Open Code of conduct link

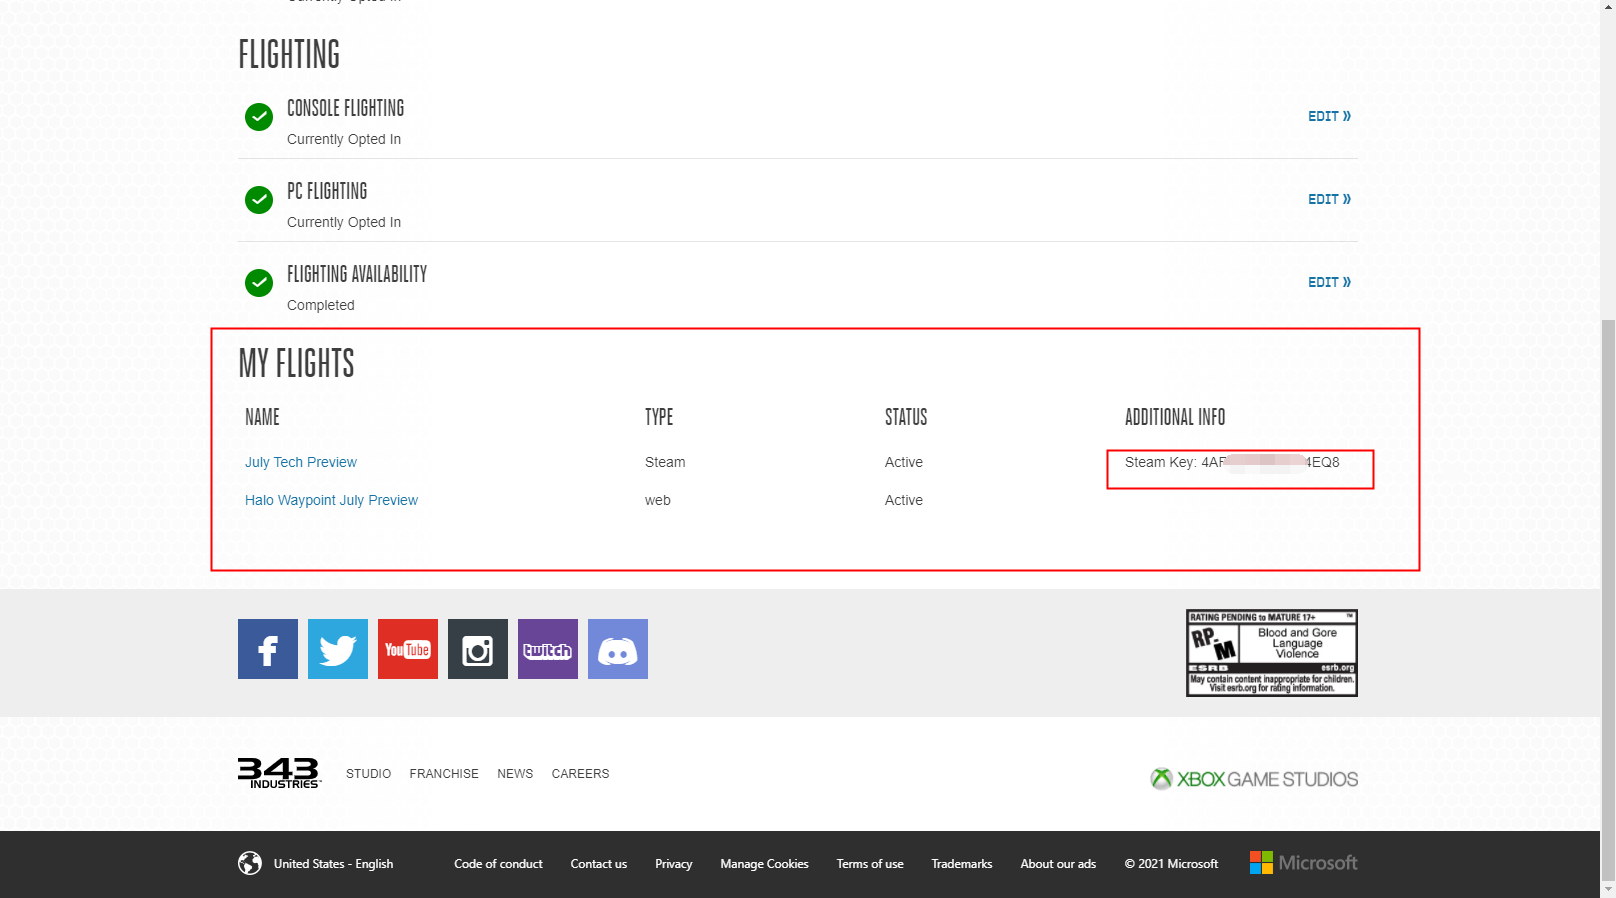tap(498, 864)
